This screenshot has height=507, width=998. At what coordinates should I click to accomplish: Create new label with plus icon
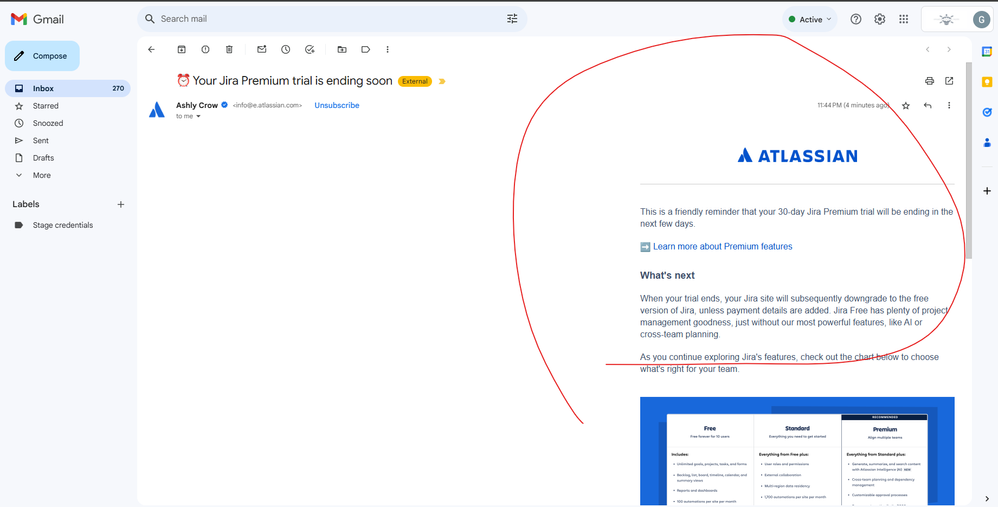(x=121, y=204)
